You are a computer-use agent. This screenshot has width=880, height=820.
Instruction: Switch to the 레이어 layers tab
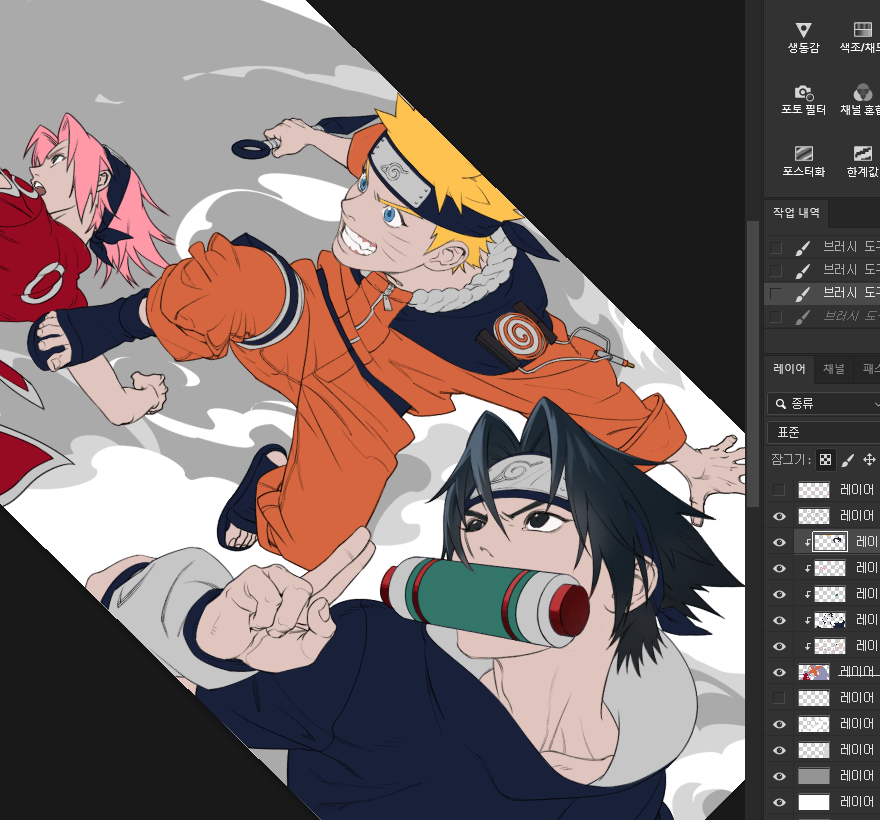pos(789,369)
